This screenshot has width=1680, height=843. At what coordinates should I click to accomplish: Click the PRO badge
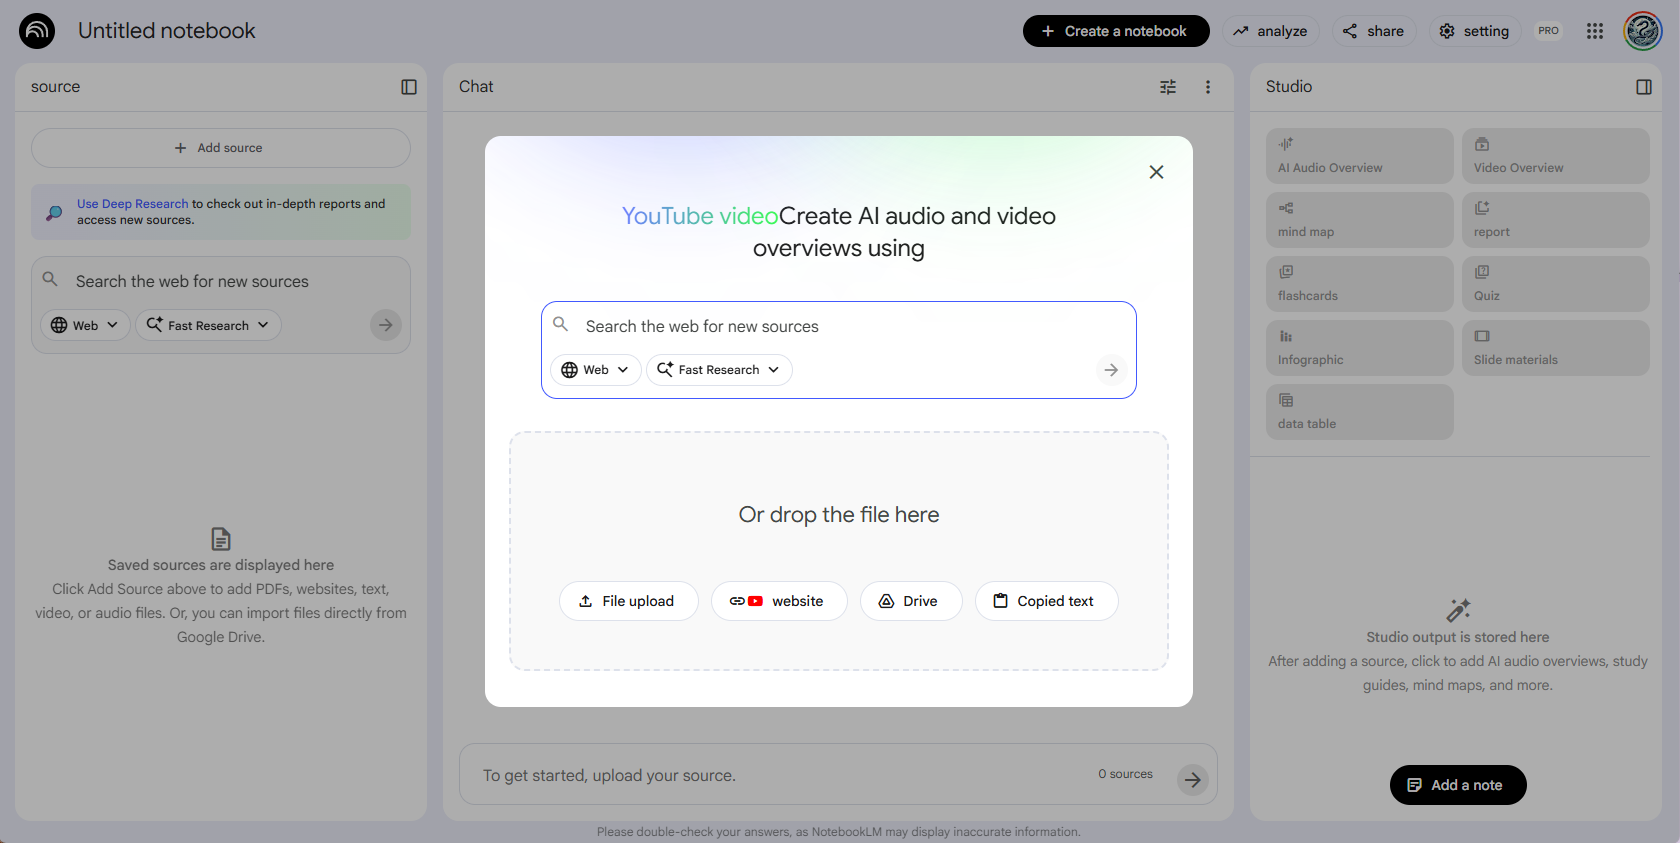click(1549, 31)
